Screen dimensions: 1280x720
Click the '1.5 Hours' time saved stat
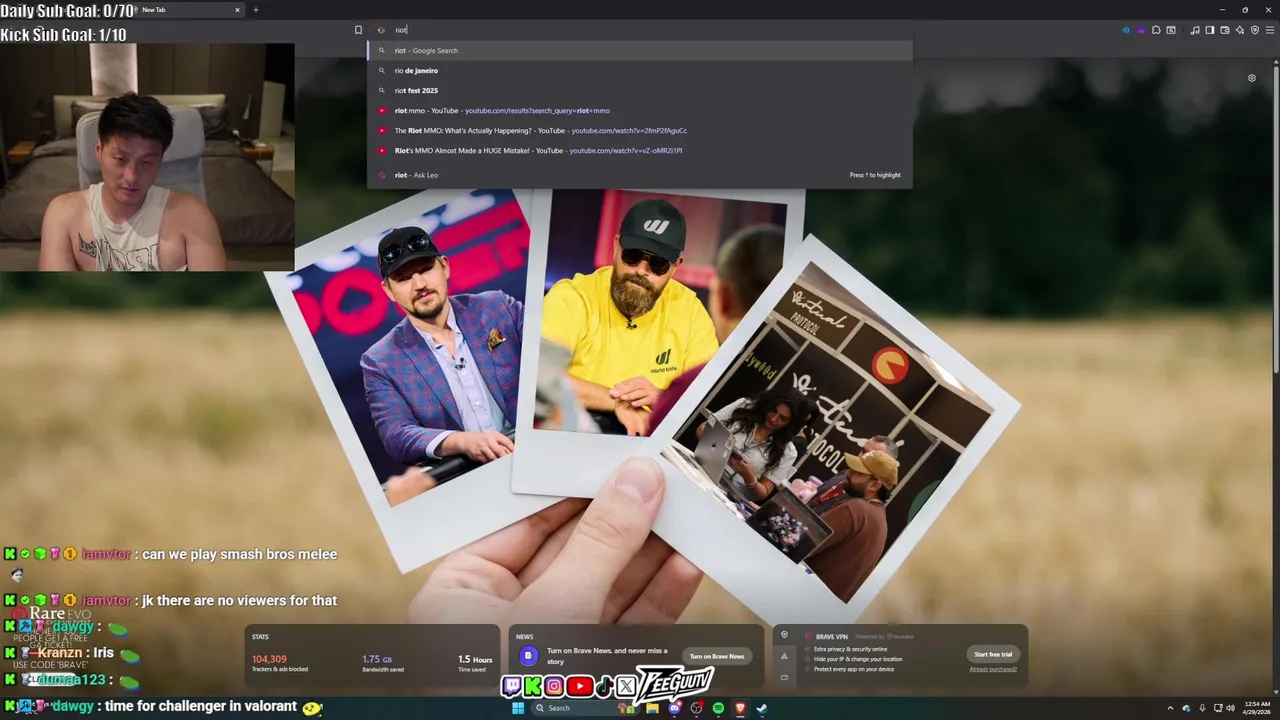coord(475,659)
